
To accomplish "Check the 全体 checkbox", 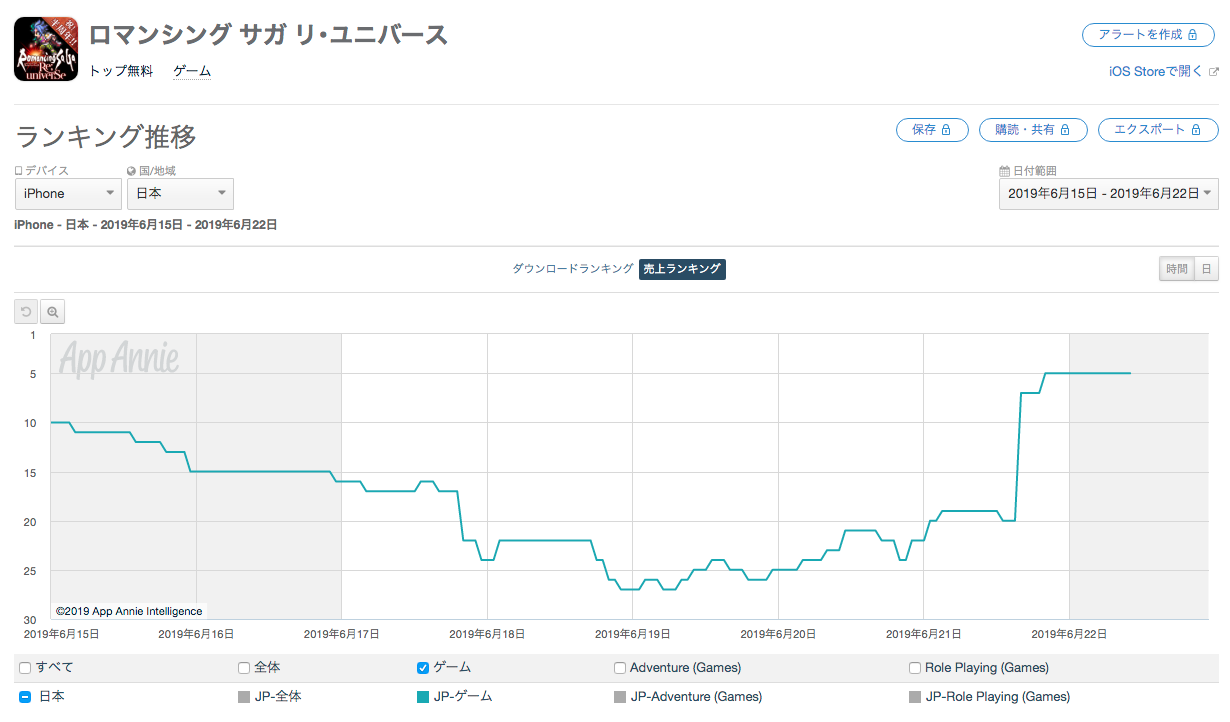I will pyautogui.click(x=244, y=668).
